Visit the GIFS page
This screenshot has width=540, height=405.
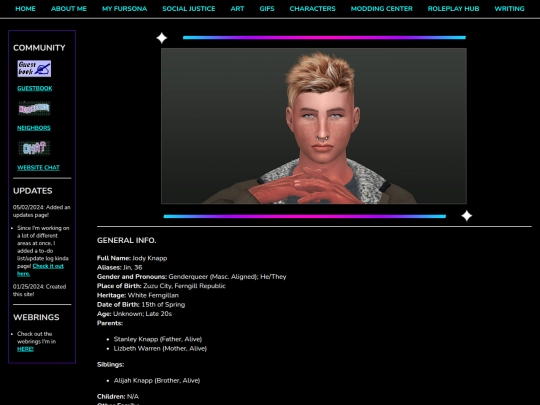point(267,9)
